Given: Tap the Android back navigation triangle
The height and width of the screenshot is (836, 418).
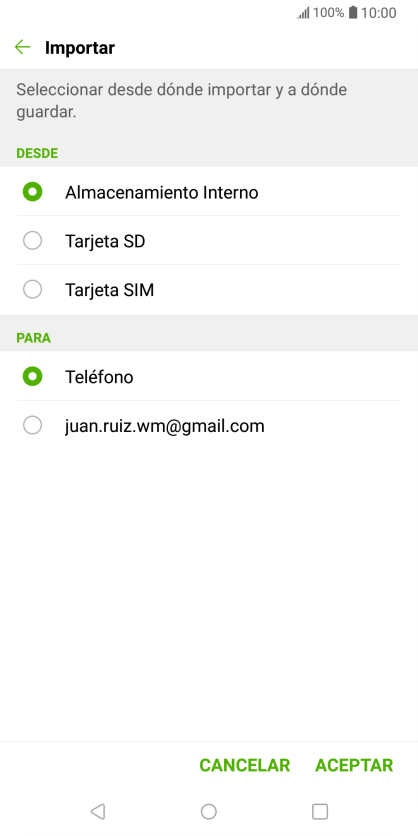Looking at the screenshot, I should point(98,811).
